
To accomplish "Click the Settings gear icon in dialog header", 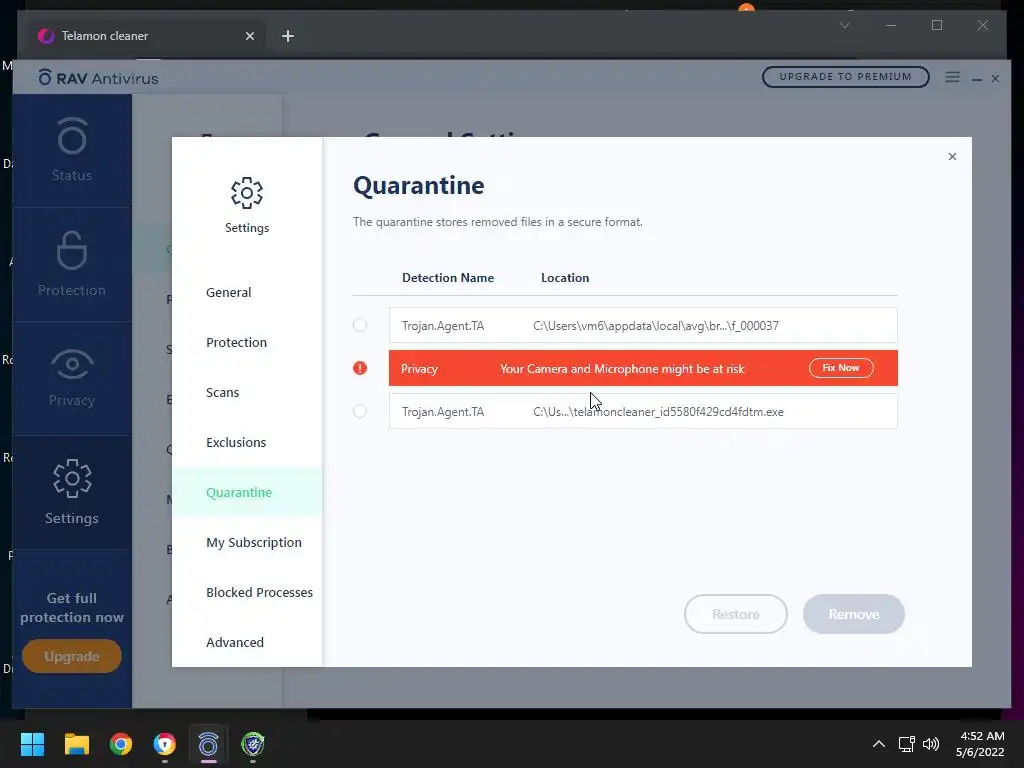I will pos(247,193).
